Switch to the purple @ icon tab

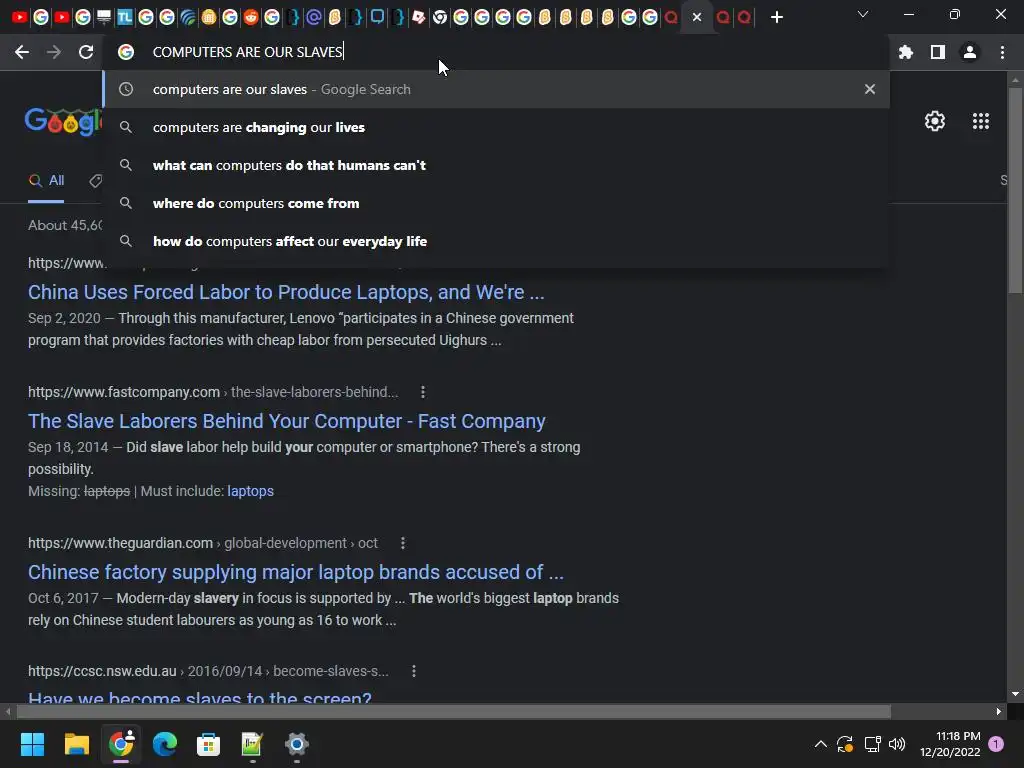click(313, 17)
